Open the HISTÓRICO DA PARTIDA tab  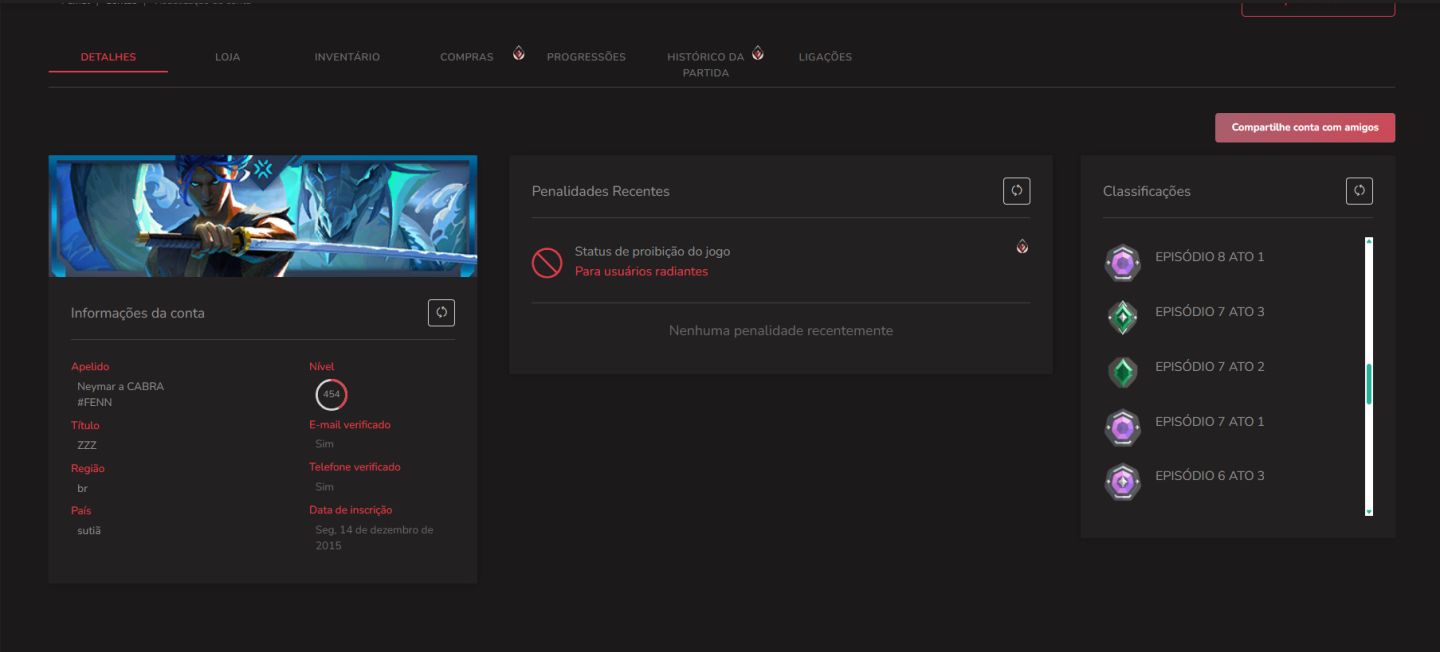(x=706, y=65)
